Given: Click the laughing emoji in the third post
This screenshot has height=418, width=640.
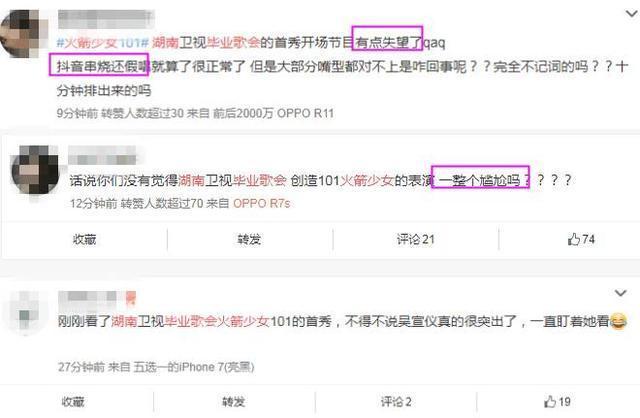Looking at the screenshot, I should [619, 321].
